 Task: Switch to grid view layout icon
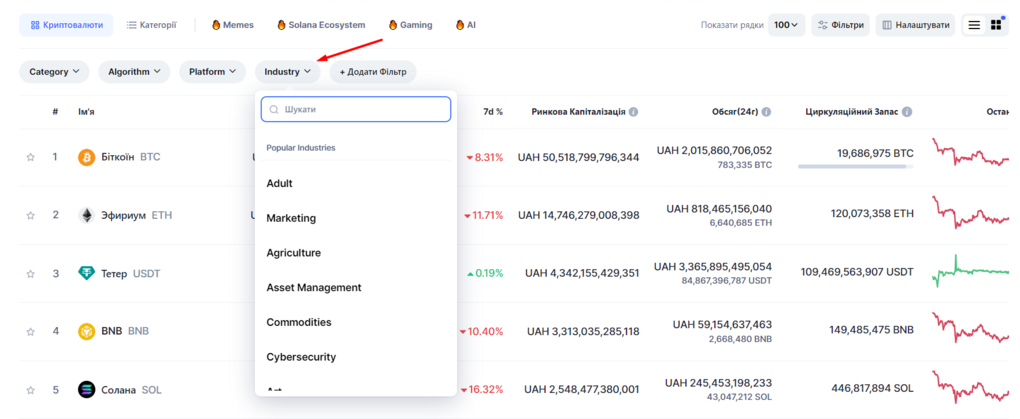click(996, 25)
